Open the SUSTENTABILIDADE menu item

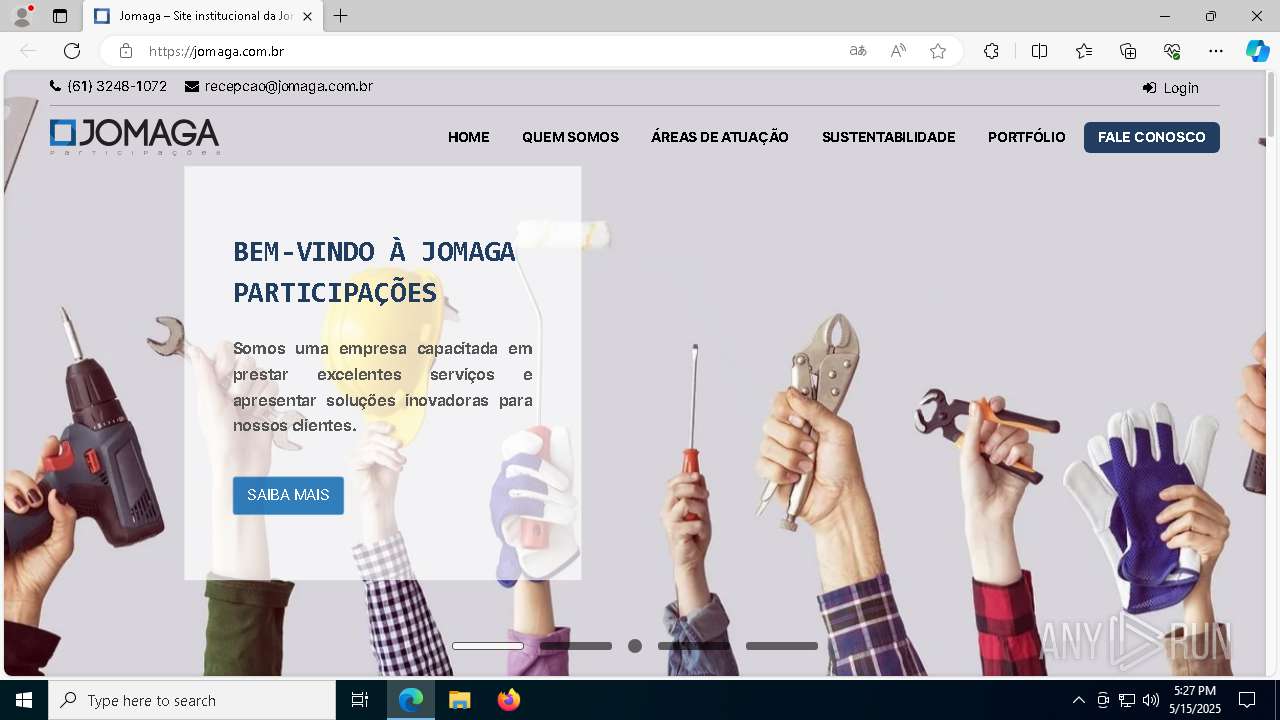click(x=889, y=137)
